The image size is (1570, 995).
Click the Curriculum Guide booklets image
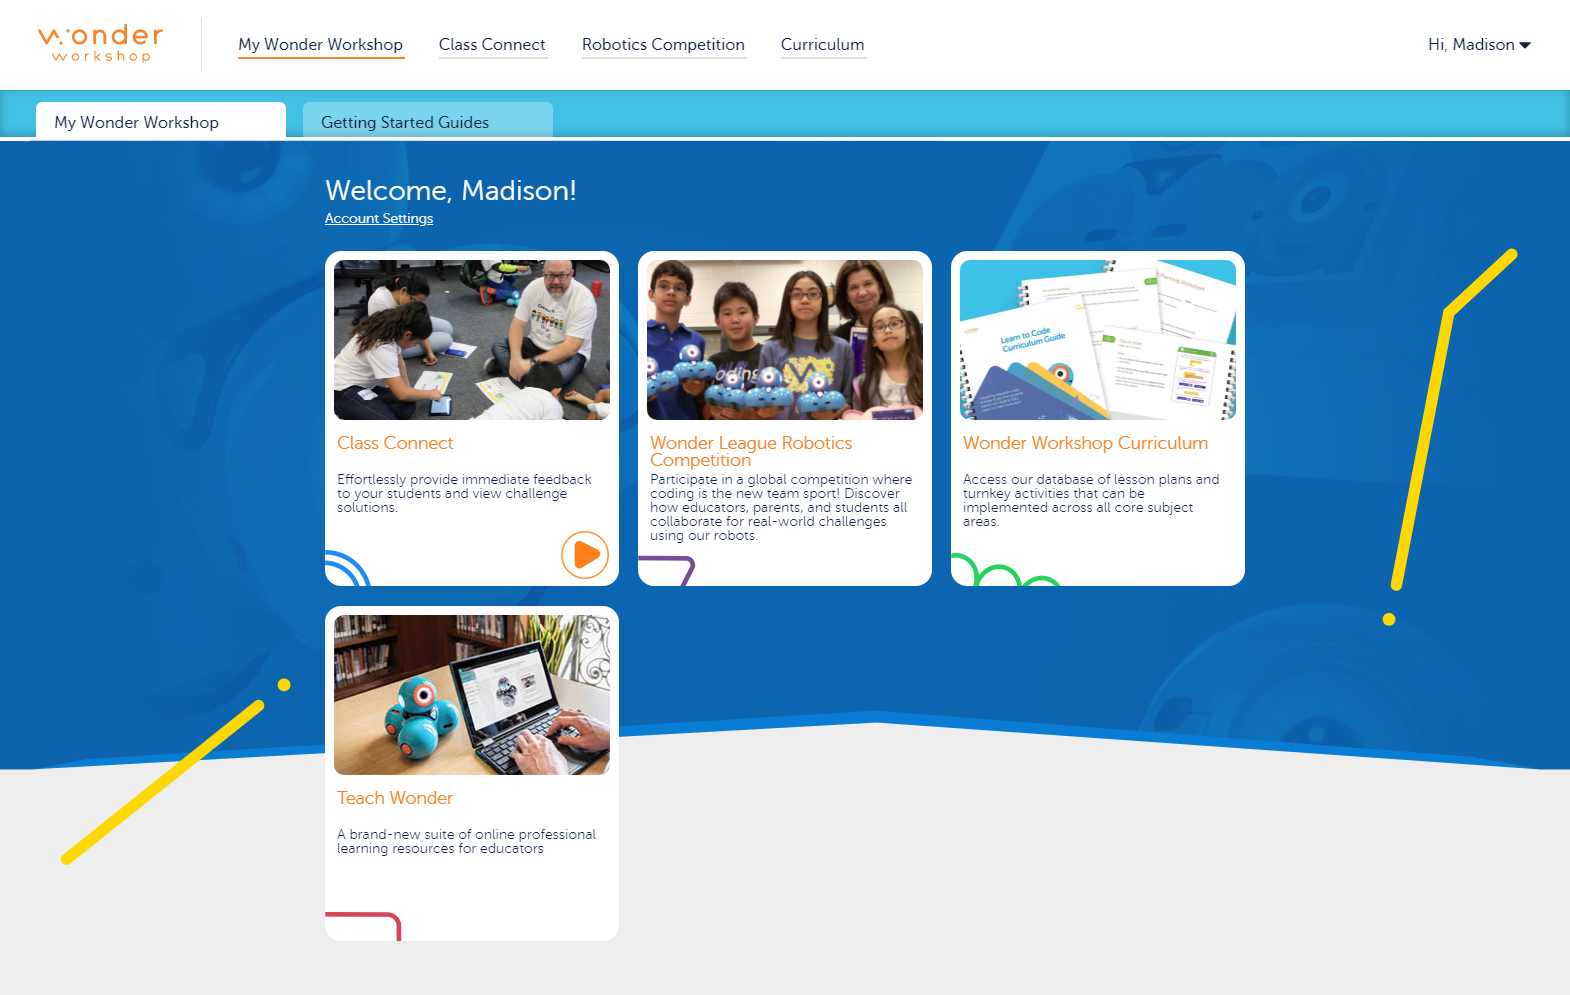pyautogui.click(x=1098, y=340)
